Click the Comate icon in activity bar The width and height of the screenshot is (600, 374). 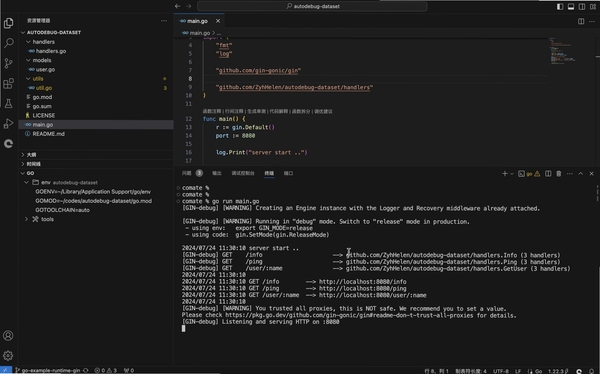8,144
